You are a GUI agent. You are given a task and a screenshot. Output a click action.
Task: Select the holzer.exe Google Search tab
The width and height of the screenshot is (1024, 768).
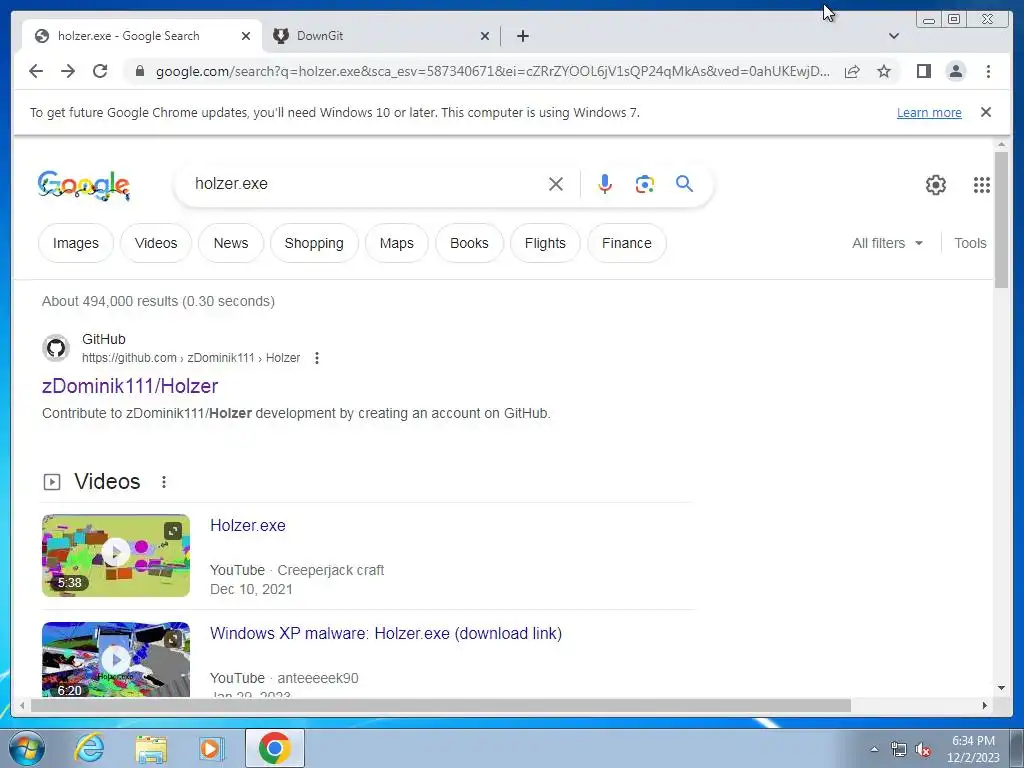[142, 36]
